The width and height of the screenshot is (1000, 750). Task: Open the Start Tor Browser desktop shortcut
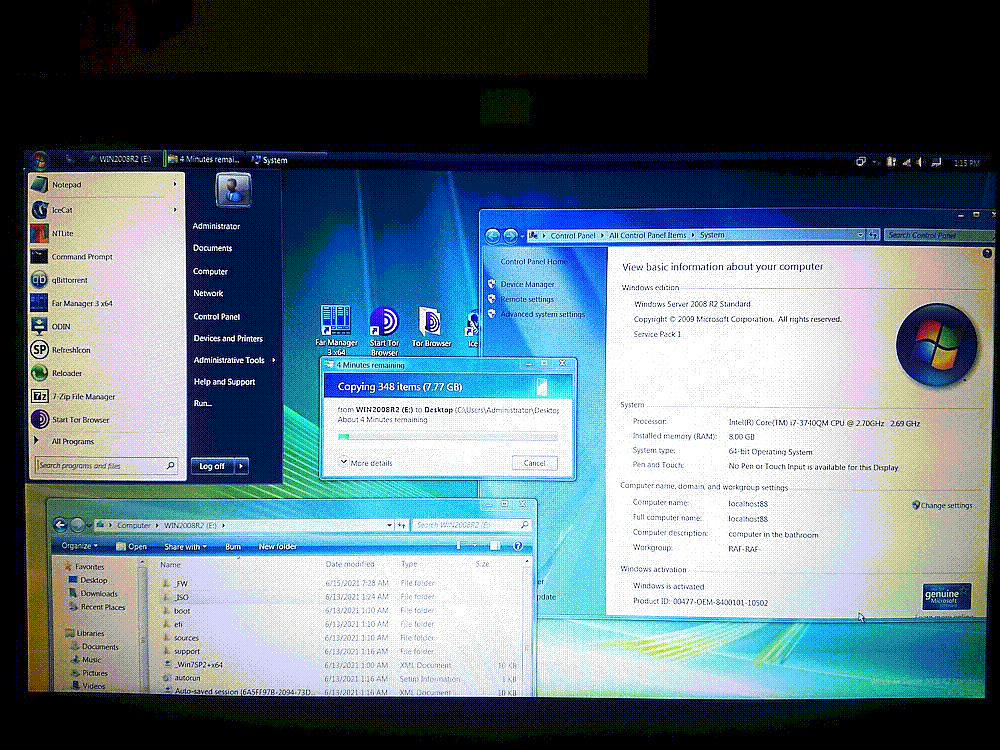(x=384, y=330)
